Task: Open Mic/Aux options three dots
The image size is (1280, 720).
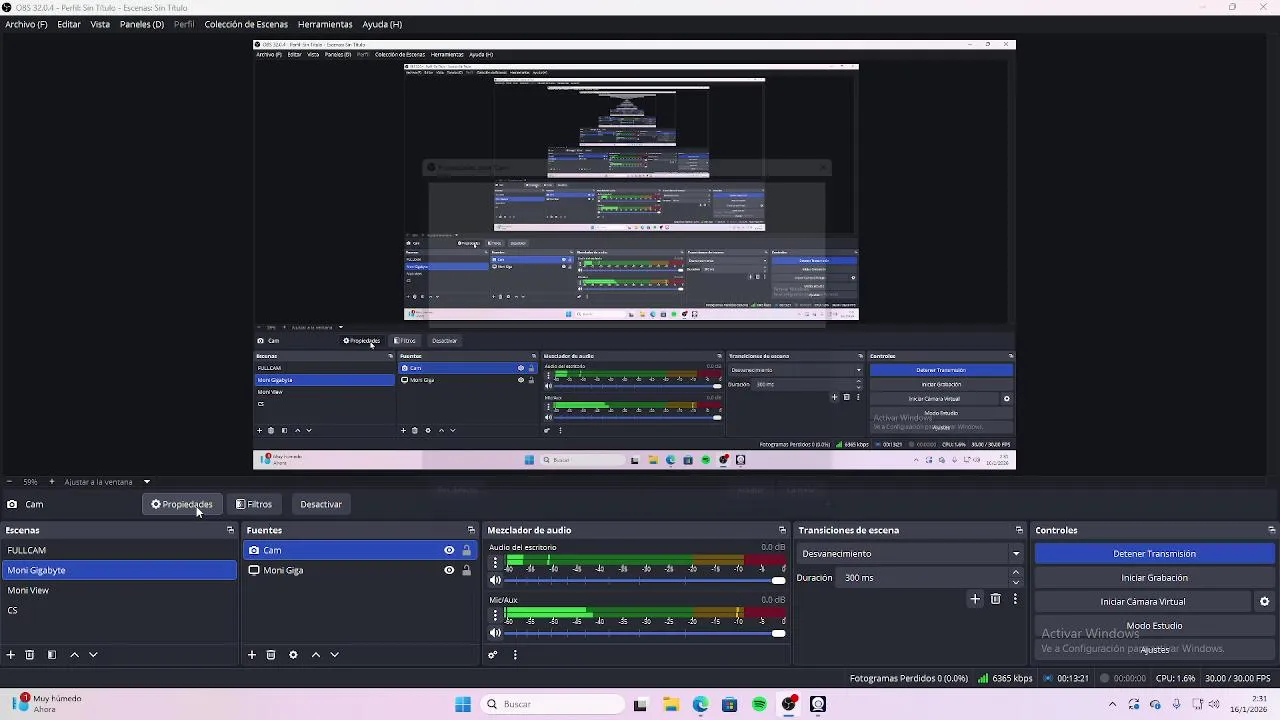Action: click(495, 616)
